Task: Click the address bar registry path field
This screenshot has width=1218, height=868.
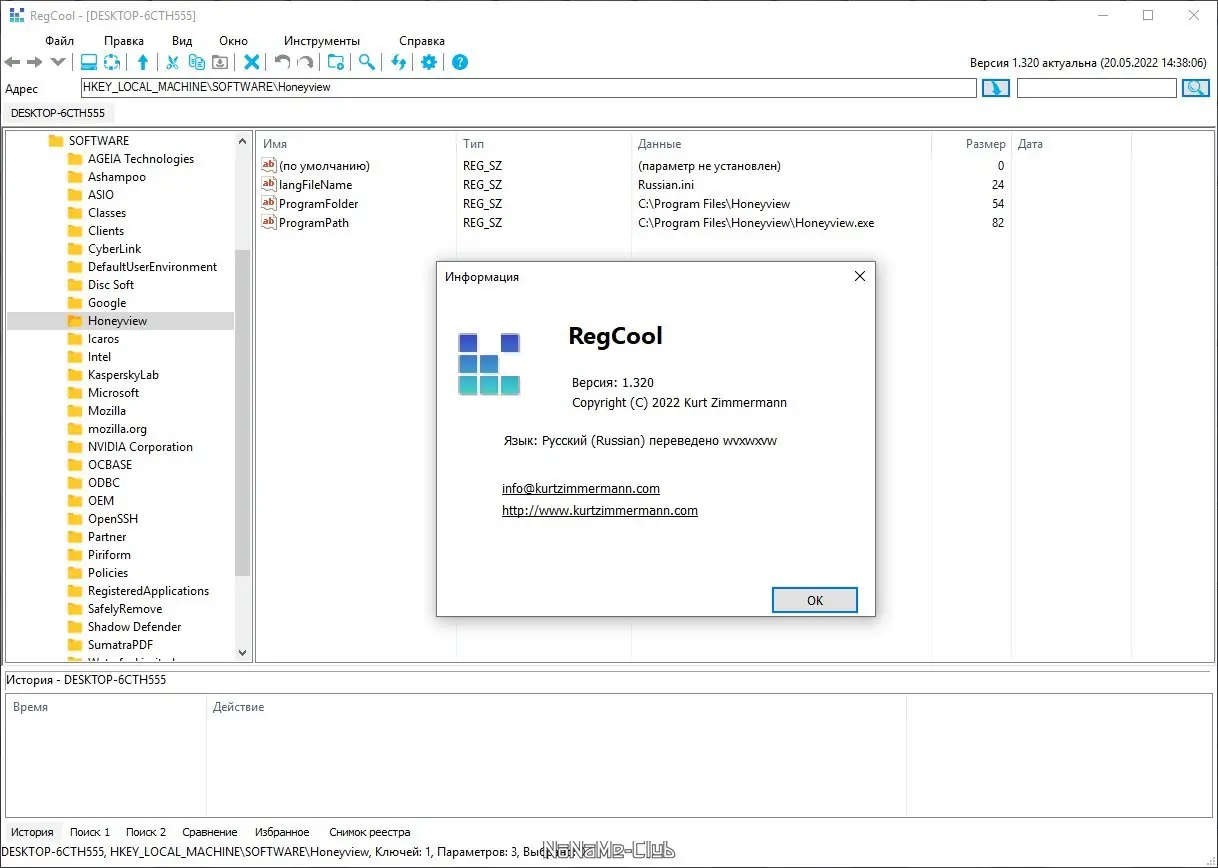Action: [528, 88]
